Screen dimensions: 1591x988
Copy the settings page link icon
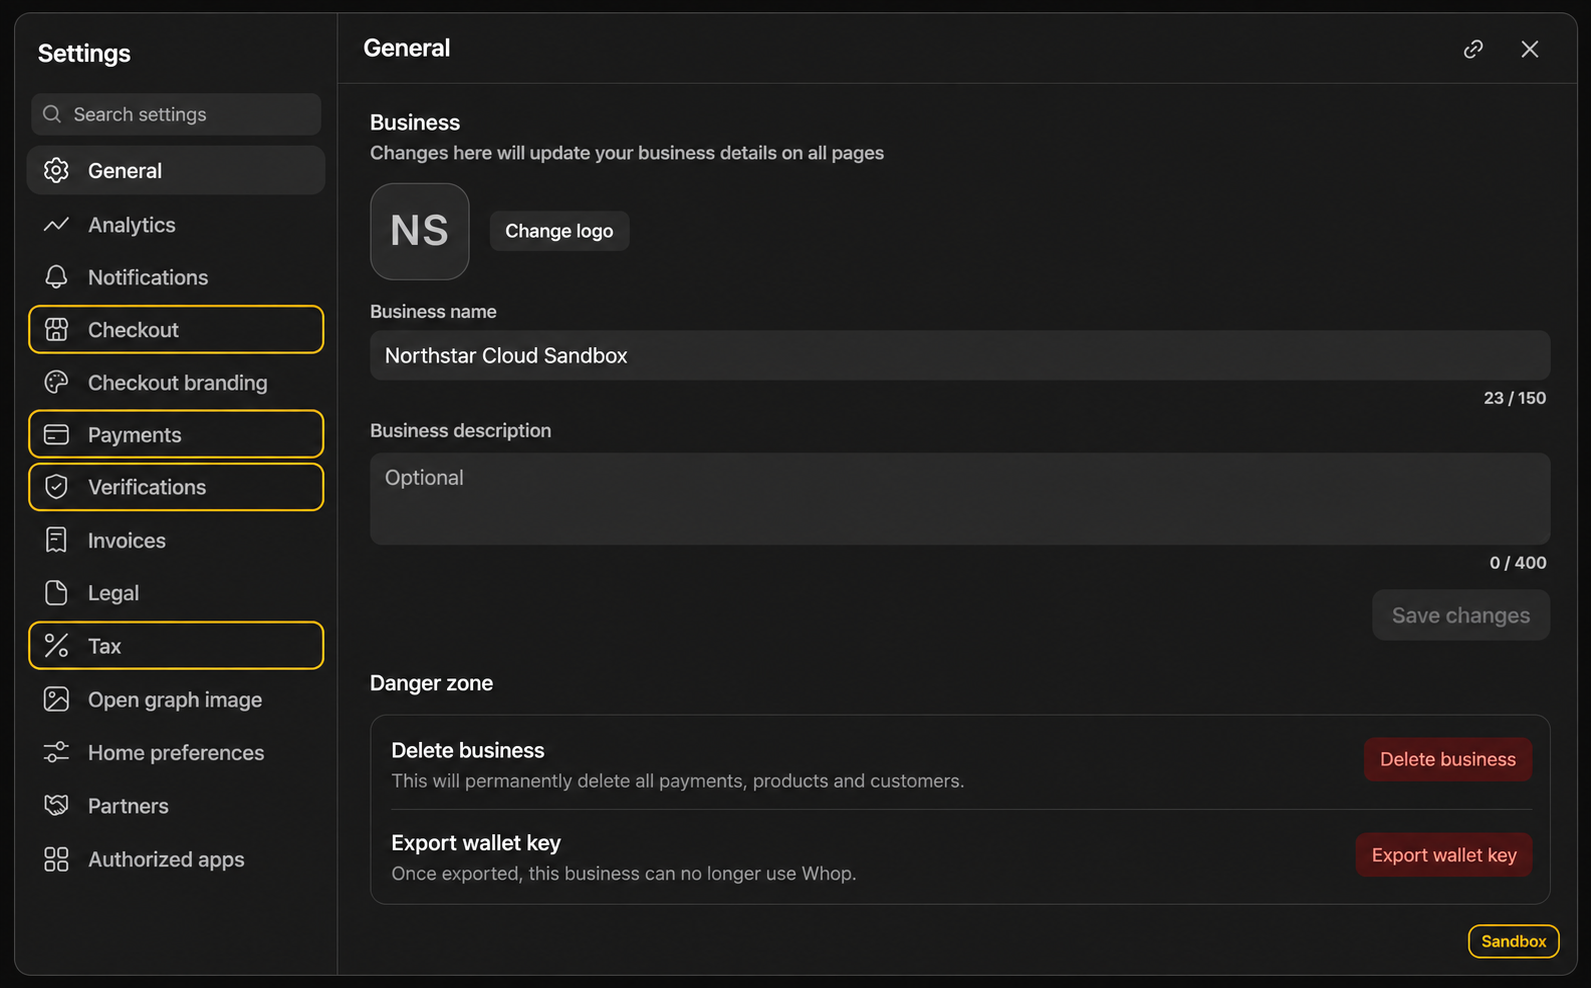pyautogui.click(x=1473, y=49)
